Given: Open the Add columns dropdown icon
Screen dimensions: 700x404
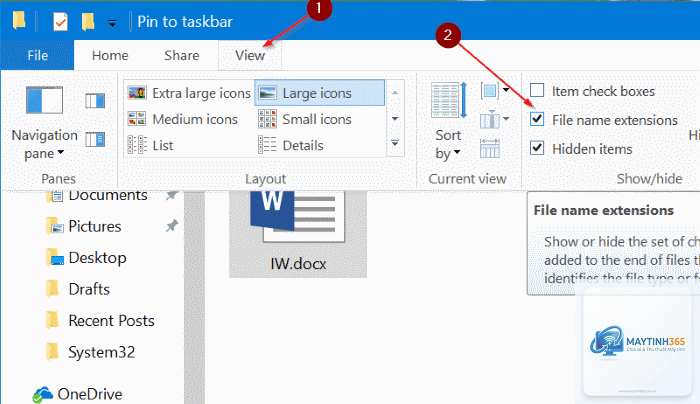Looking at the screenshot, I should click(x=494, y=119).
